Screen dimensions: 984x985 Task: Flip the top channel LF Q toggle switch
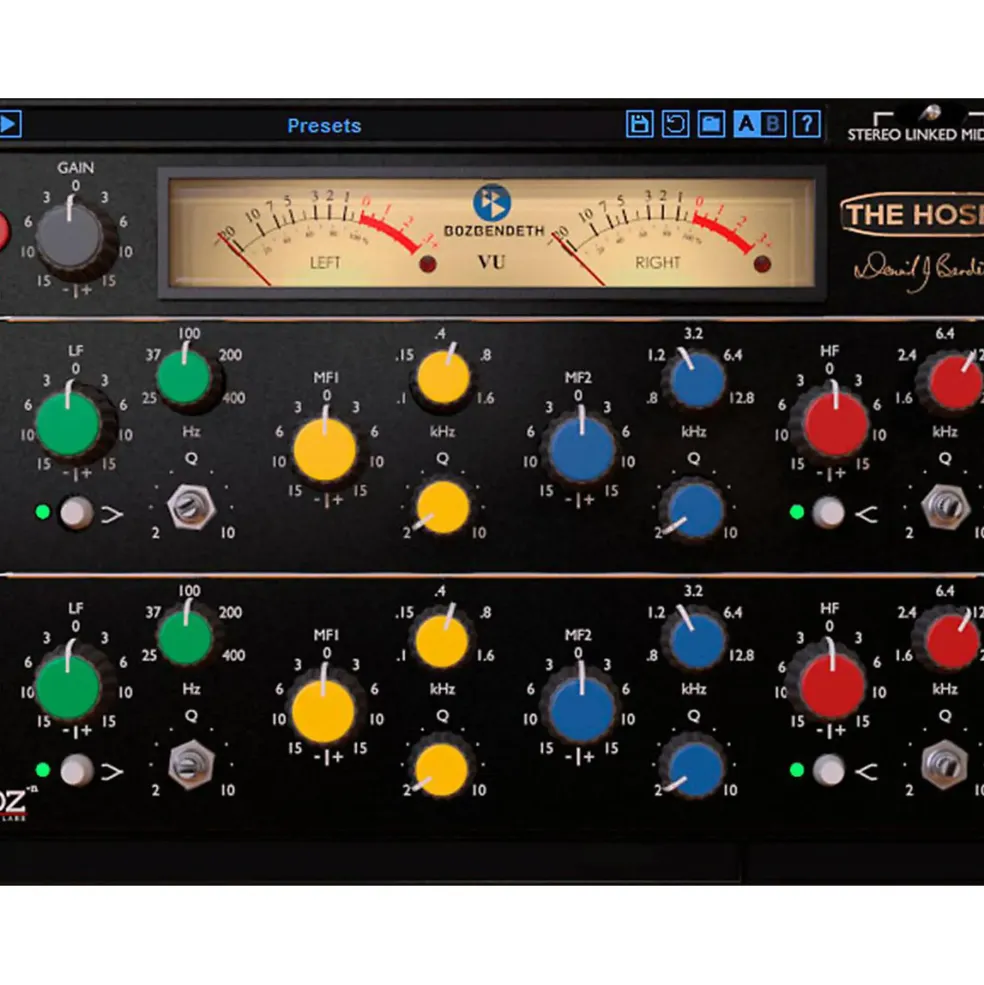pos(191,506)
